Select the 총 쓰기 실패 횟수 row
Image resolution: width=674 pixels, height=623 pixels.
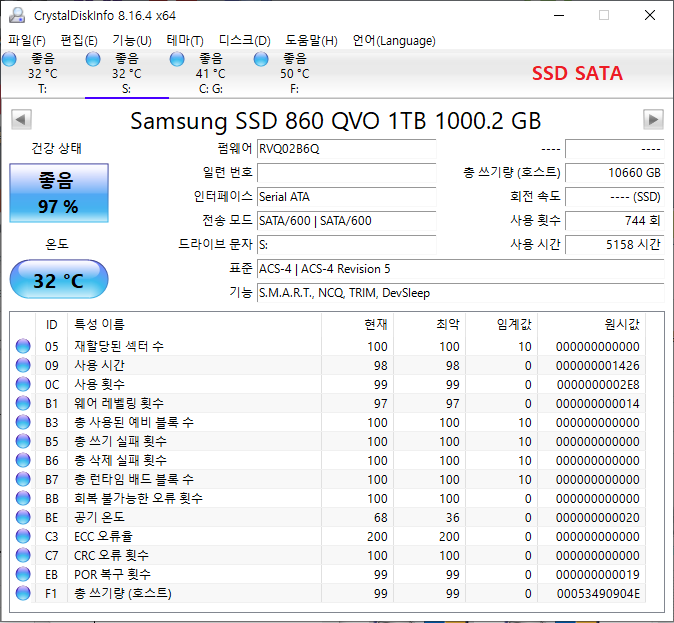pos(328,441)
